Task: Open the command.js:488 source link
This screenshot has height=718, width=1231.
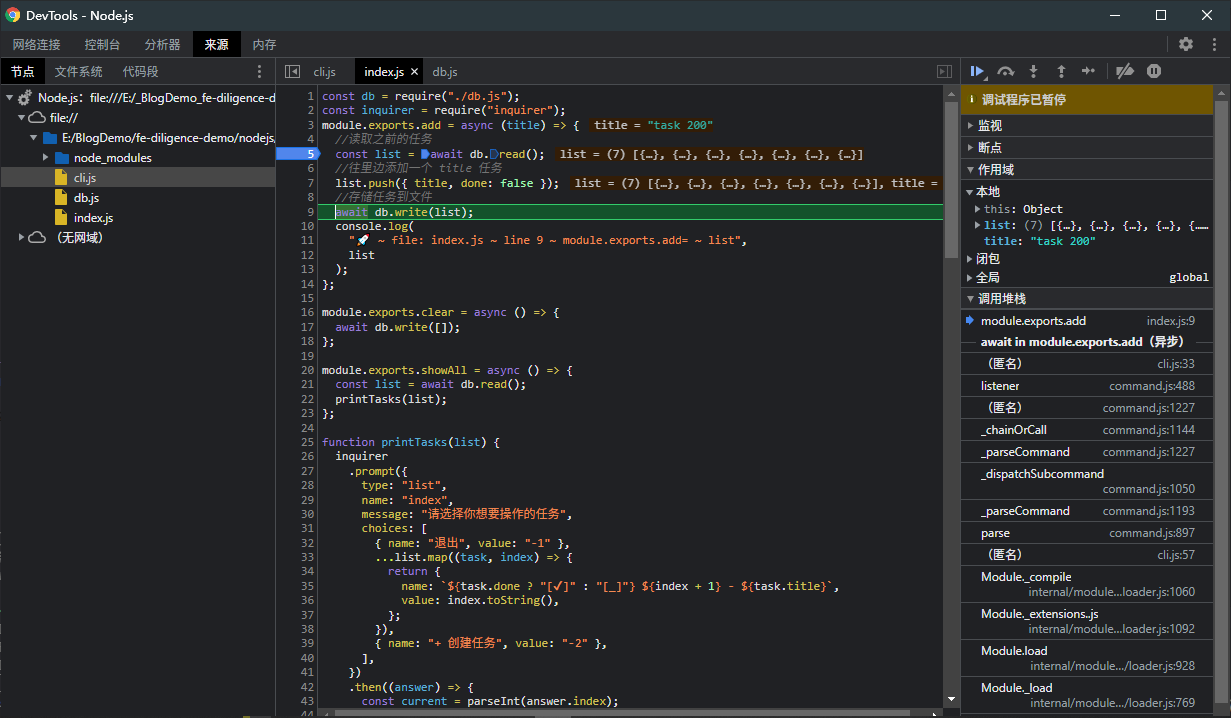Action: pos(1152,386)
